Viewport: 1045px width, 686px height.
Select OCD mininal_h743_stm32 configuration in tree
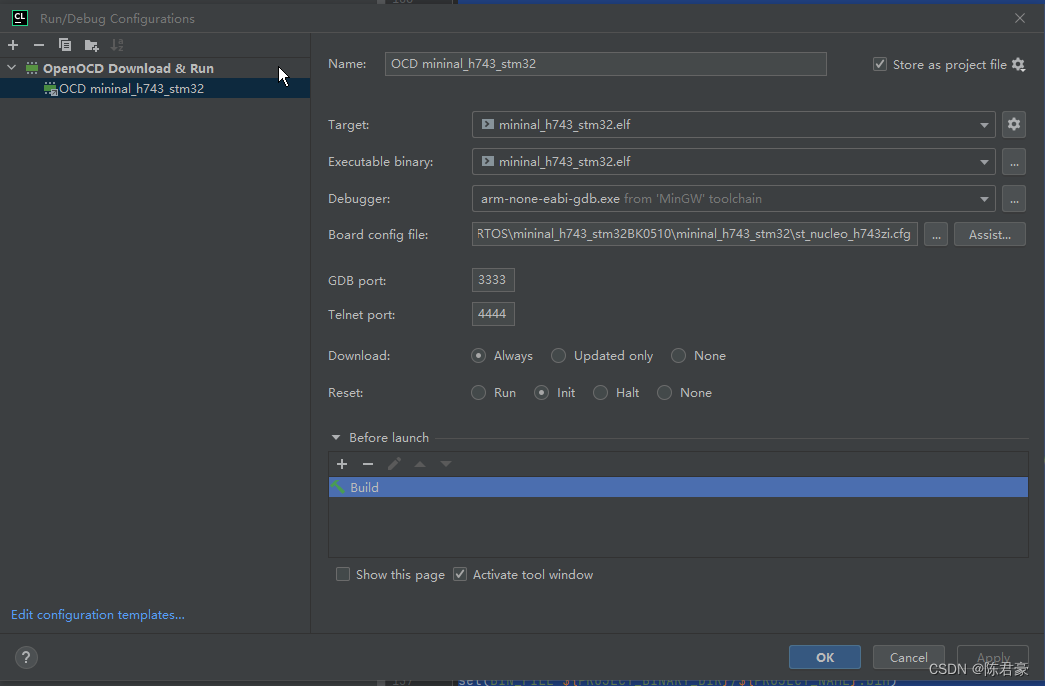pyautogui.click(x=155, y=89)
